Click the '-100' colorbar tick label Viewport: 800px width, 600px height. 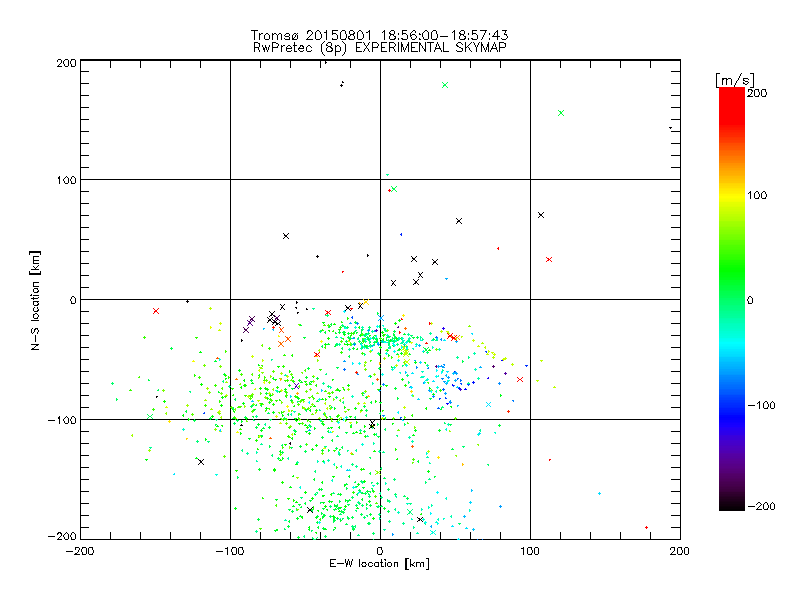(x=761, y=406)
